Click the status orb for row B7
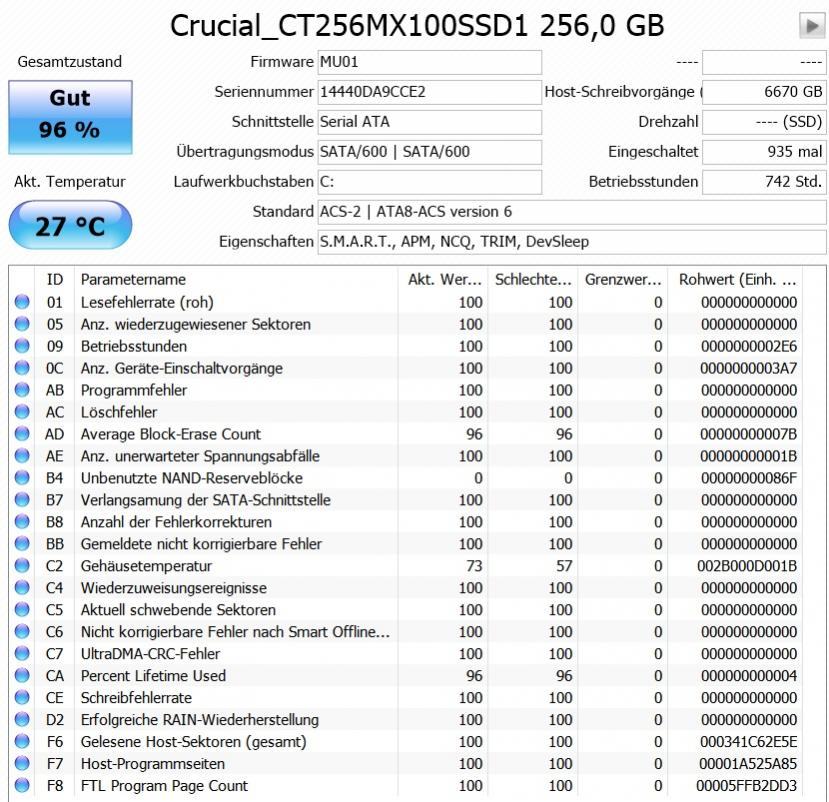This screenshot has height=802, width=829. (x=22, y=500)
